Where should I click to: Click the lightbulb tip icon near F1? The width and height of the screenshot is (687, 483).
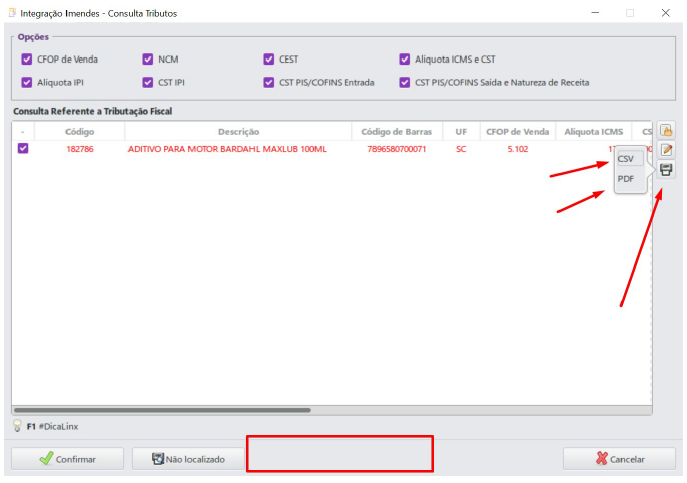(x=17, y=426)
